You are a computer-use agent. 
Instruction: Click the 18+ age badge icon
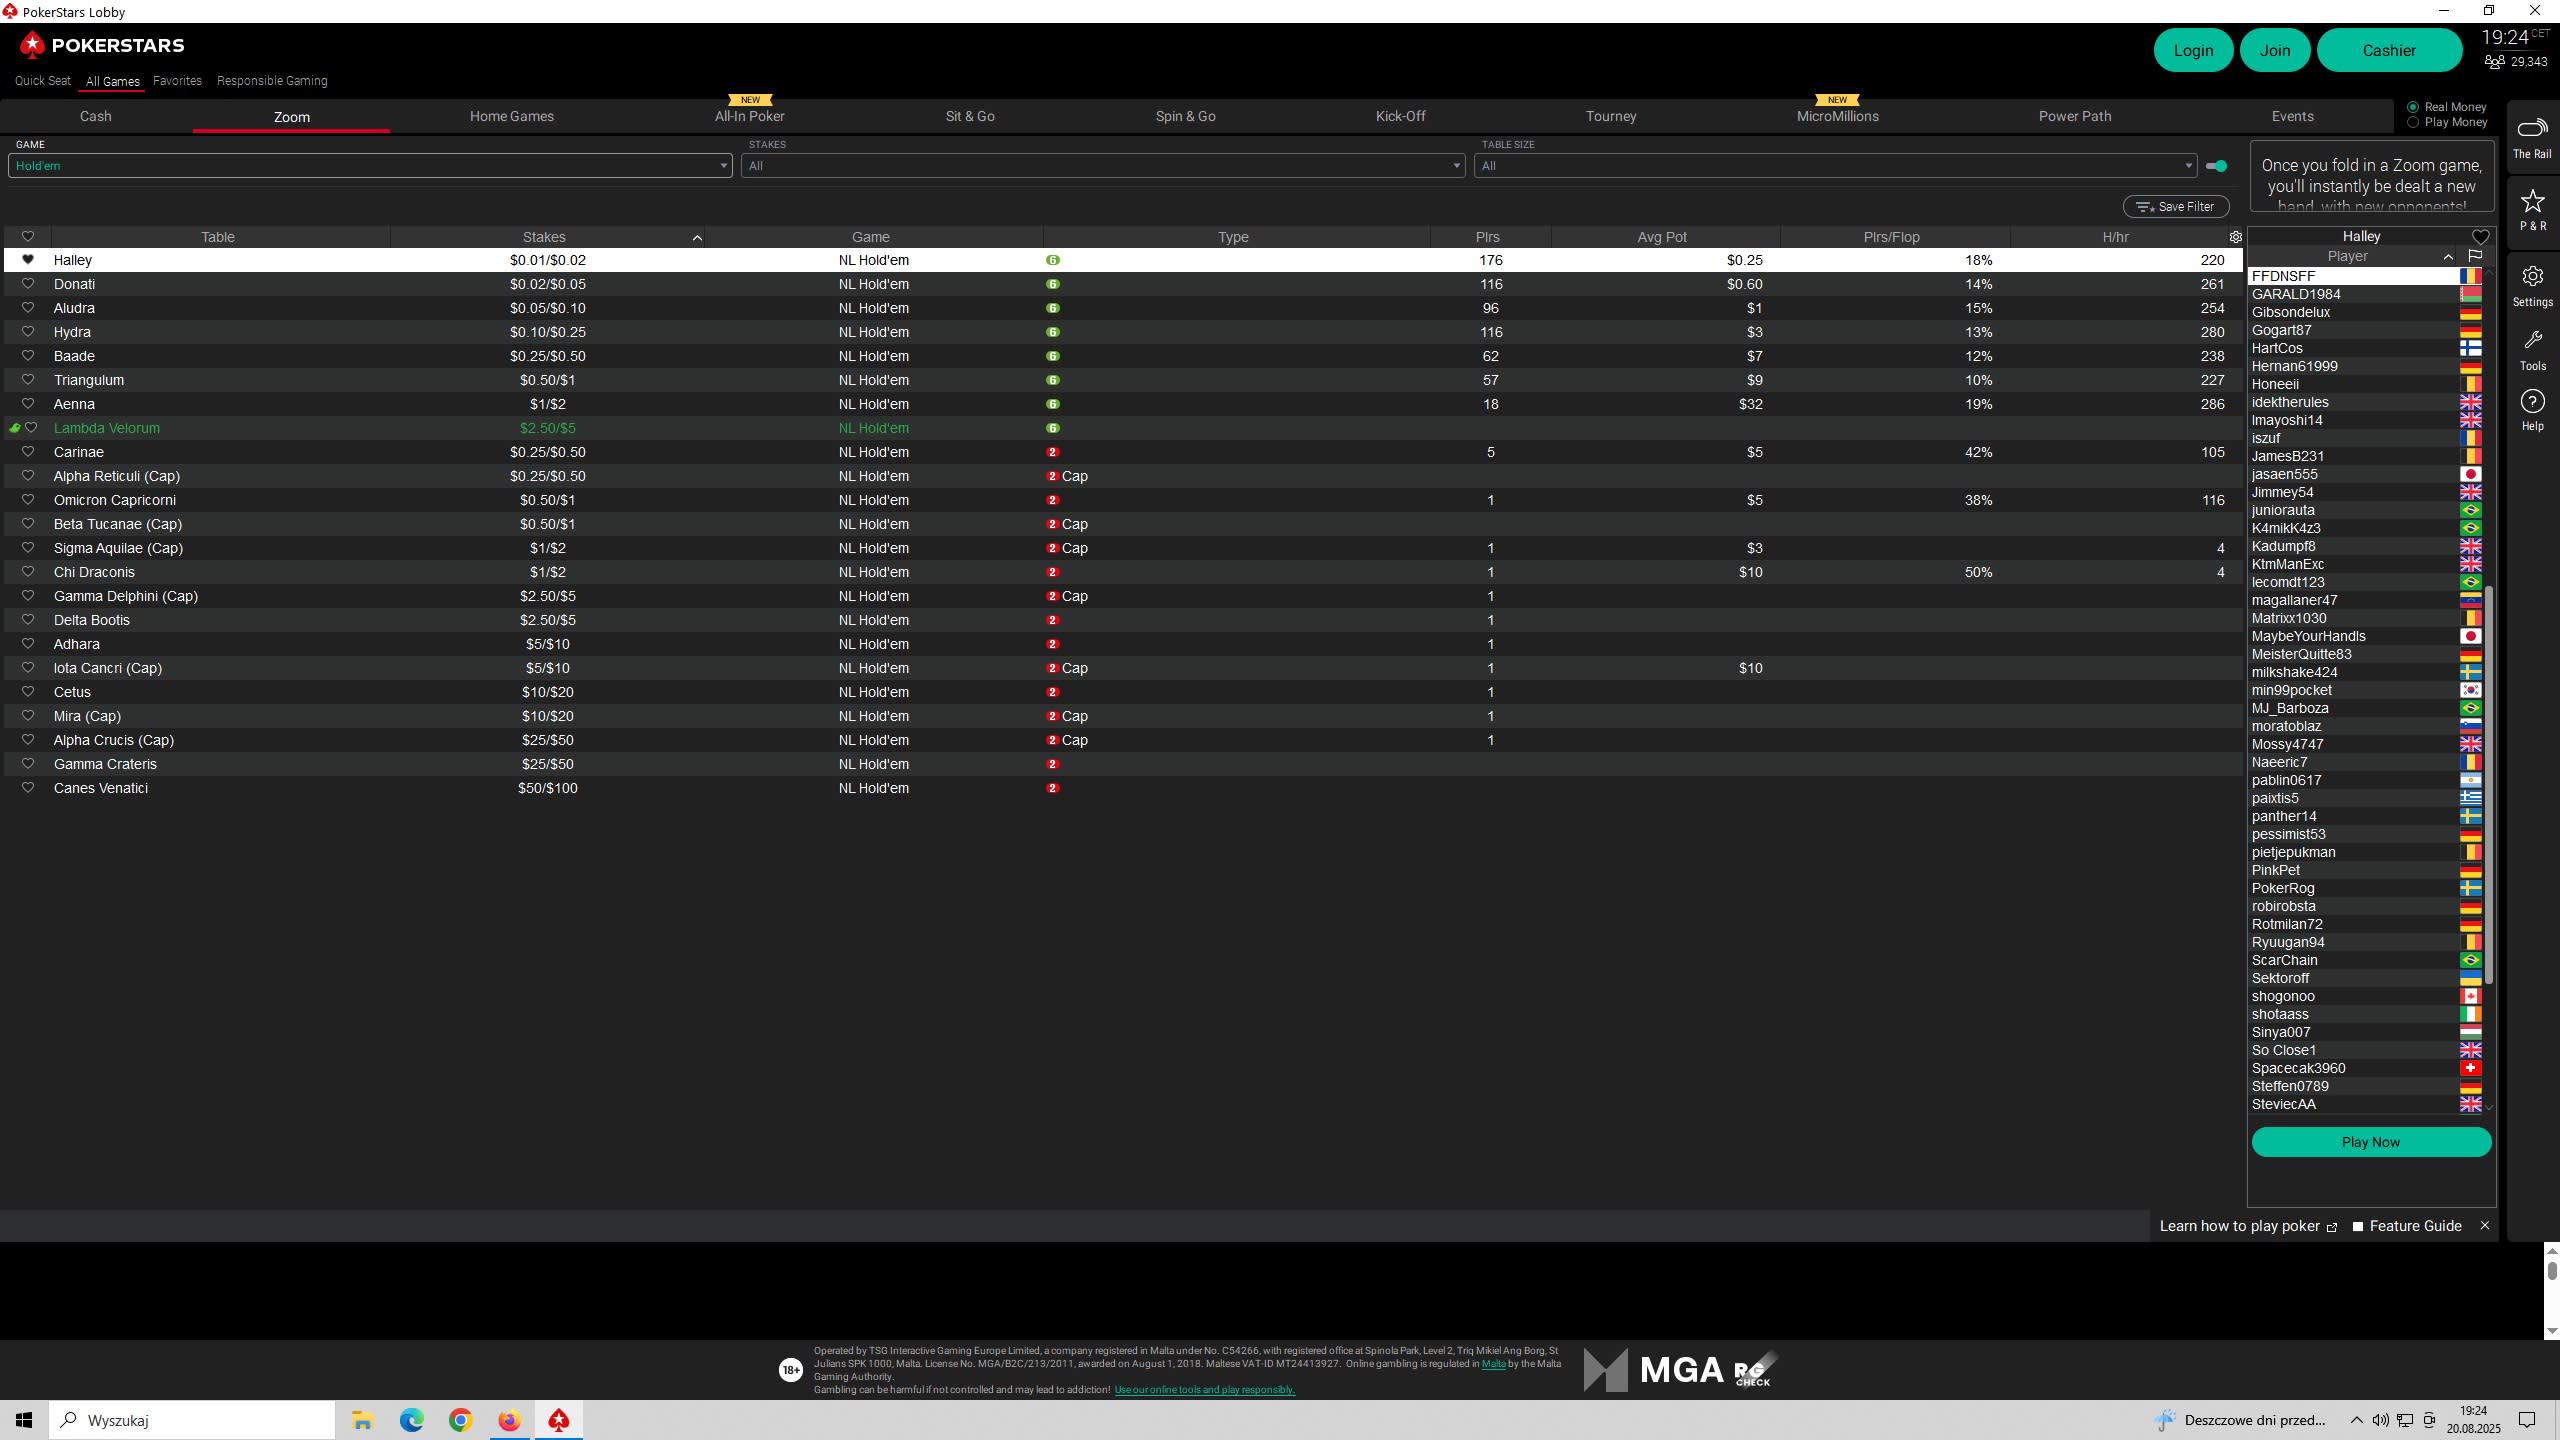pyautogui.click(x=790, y=1370)
